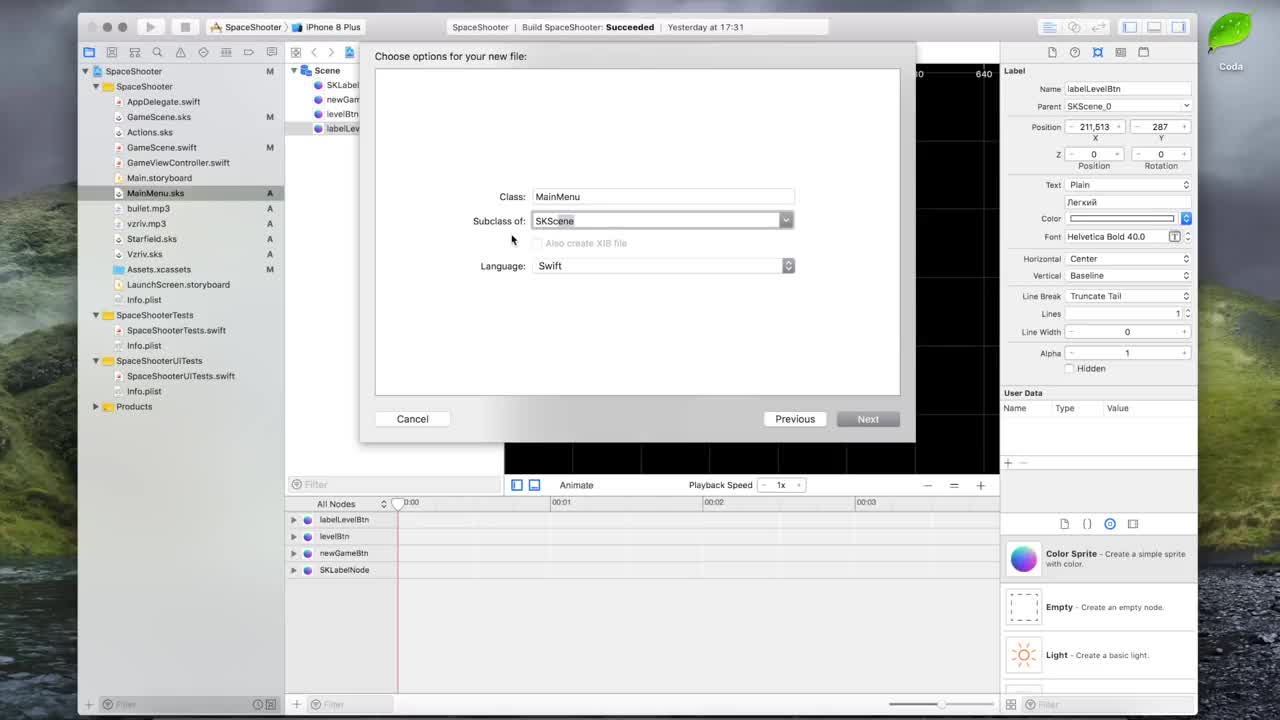This screenshot has height=720, width=1280.
Task: Toggle the Navigator panel visibility
Action: (1130, 27)
